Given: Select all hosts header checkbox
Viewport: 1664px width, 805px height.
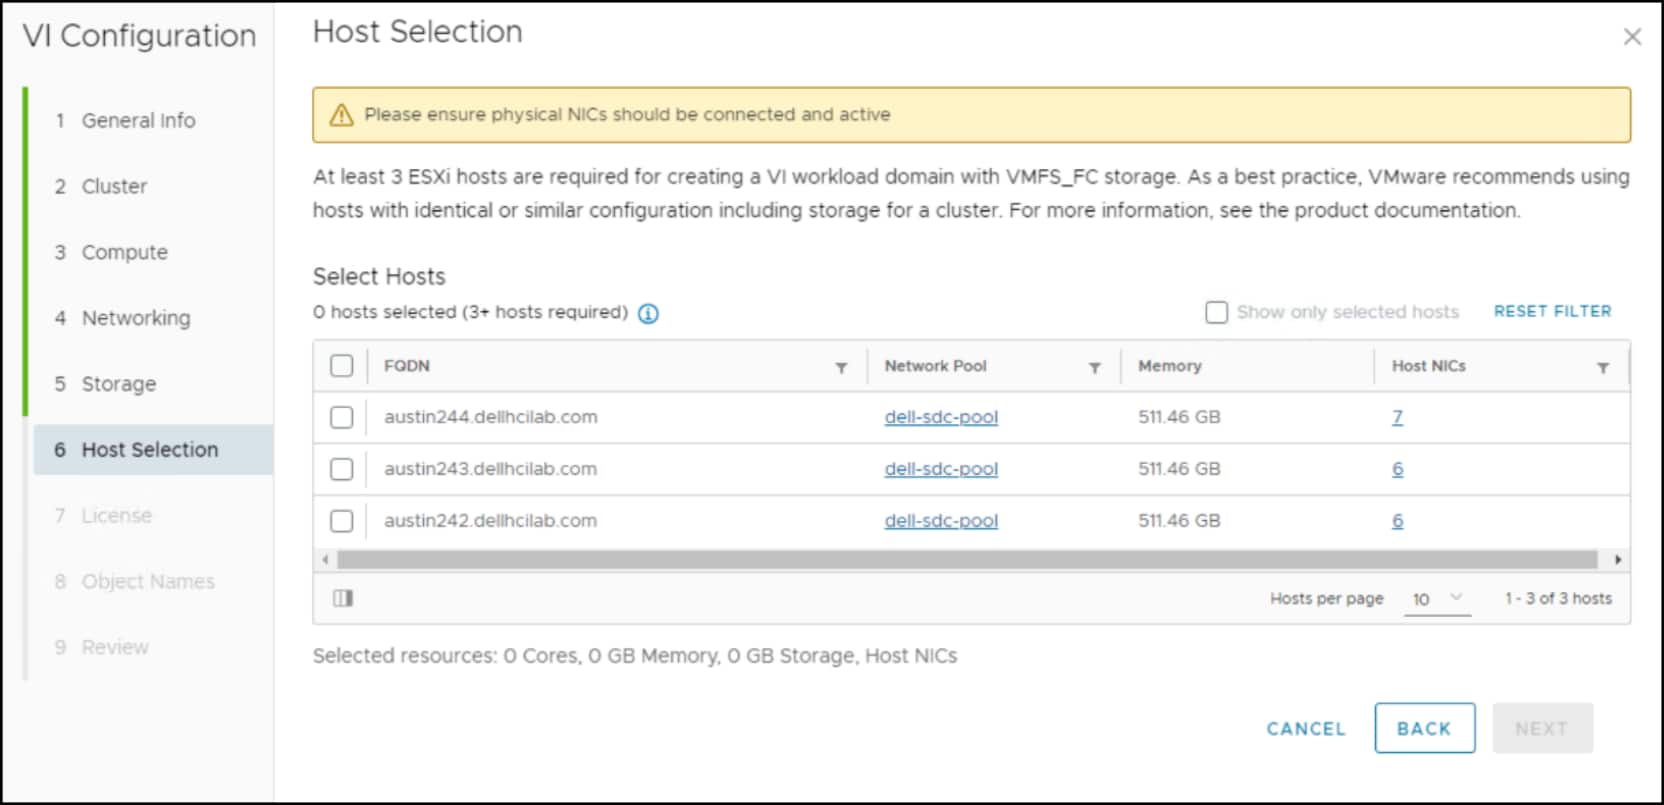Looking at the screenshot, I should (342, 366).
